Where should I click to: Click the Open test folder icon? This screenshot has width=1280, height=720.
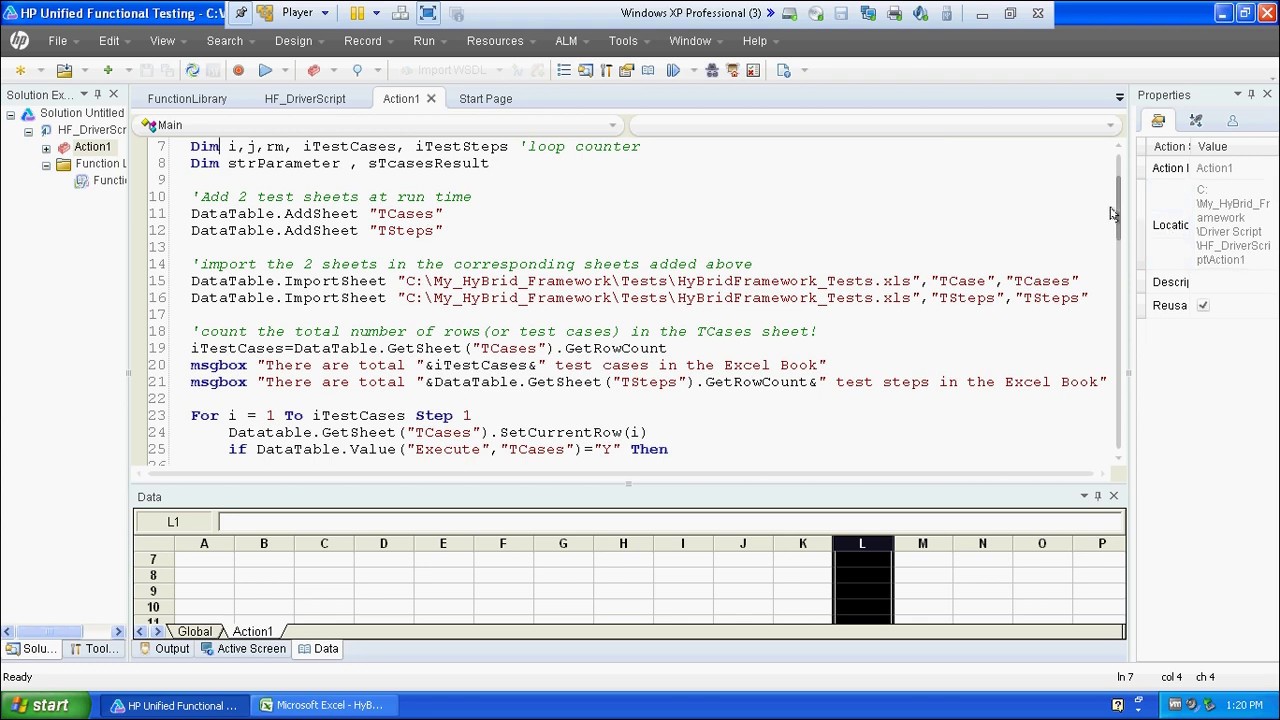coord(64,70)
